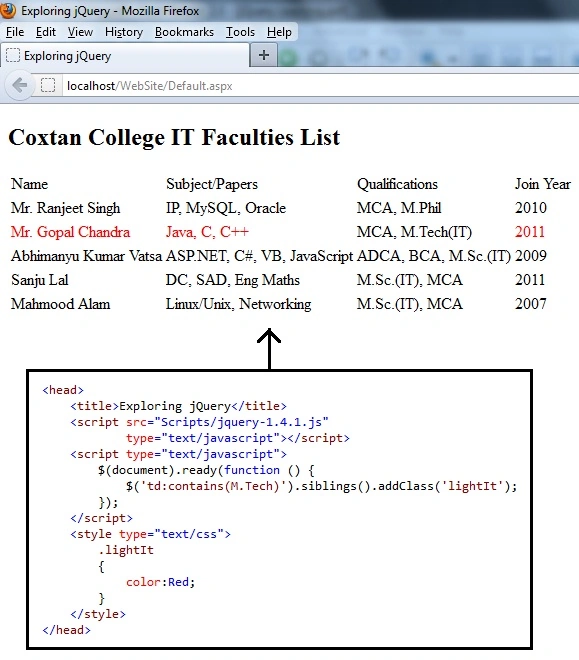This screenshot has width=579, height=660.
Task: Open the File menu
Action: [x=15, y=32]
